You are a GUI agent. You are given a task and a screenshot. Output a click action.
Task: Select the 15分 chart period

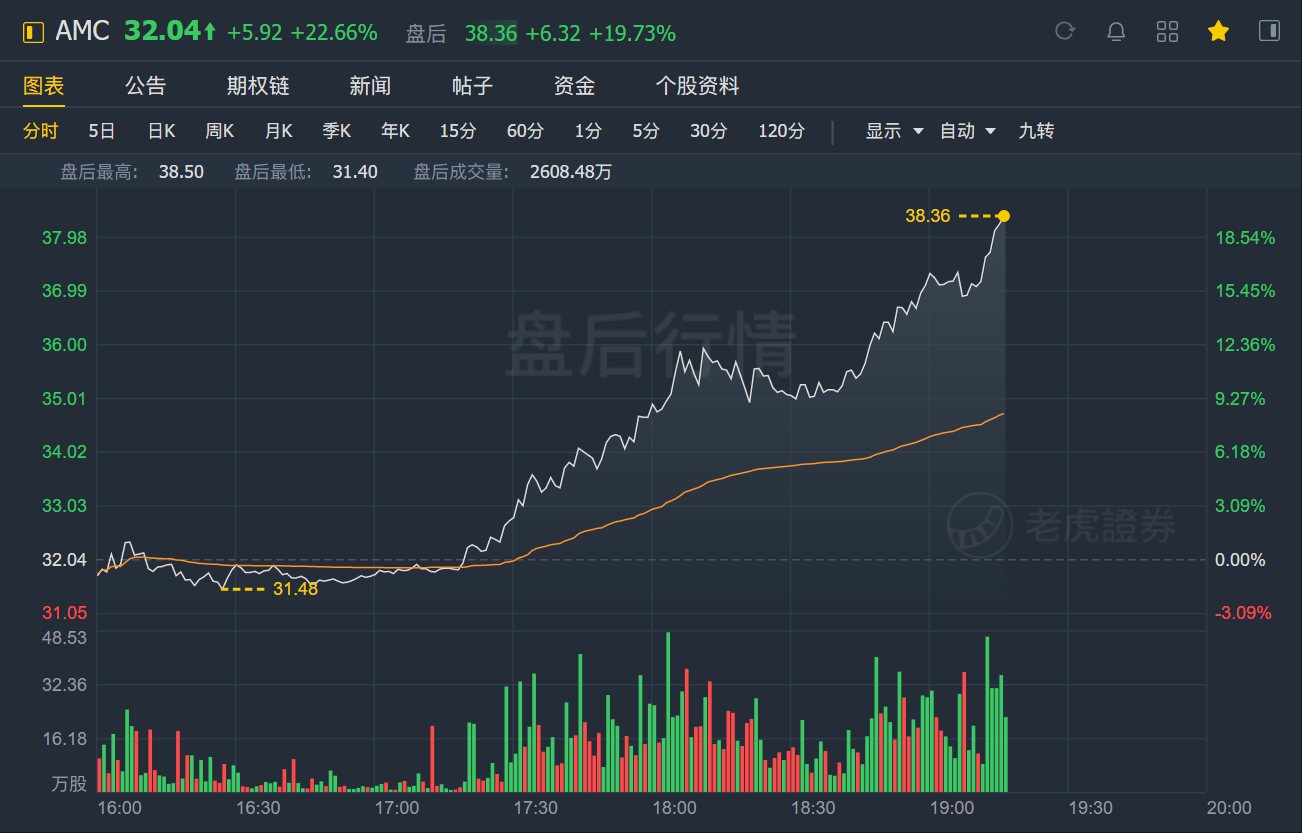tap(458, 131)
